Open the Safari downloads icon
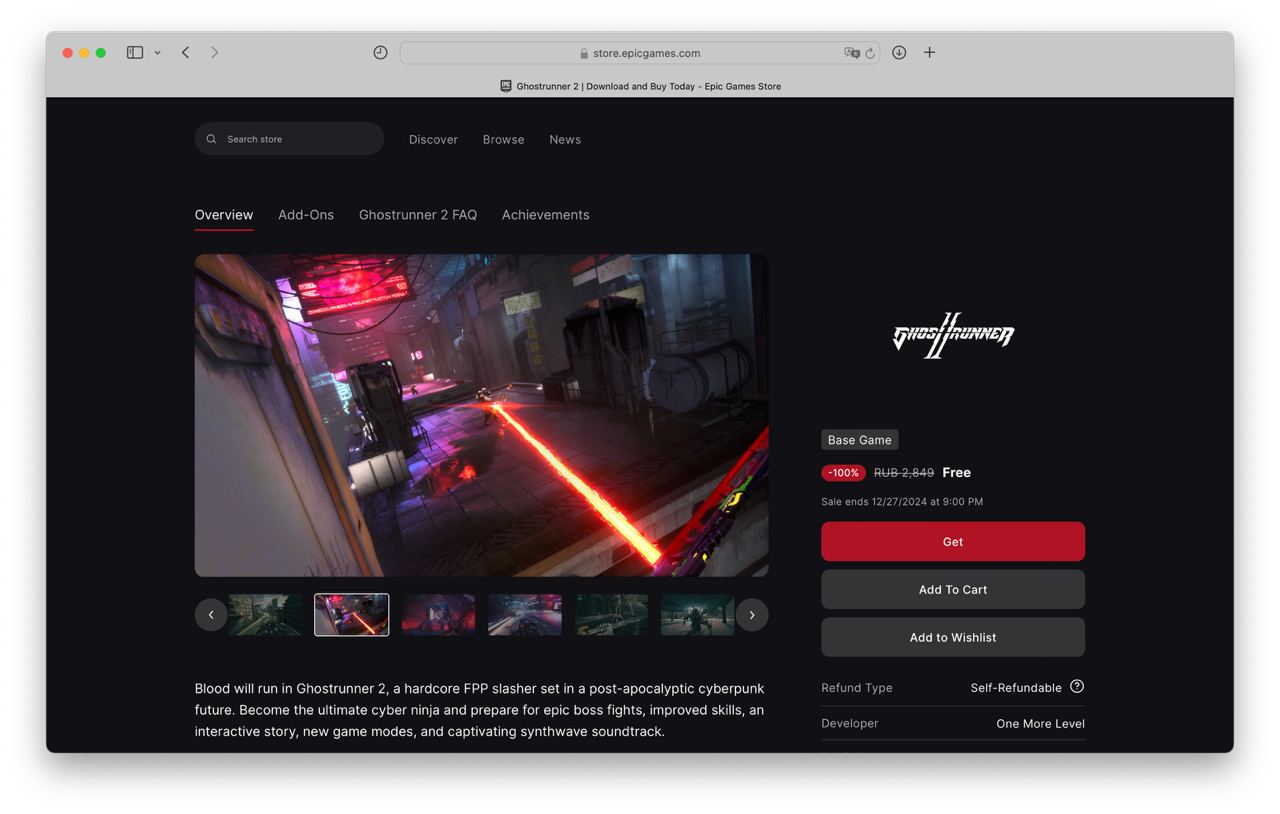Image resolution: width=1280 pixels, height=814 pixels. pyautogui.click(x=899, y=53)
